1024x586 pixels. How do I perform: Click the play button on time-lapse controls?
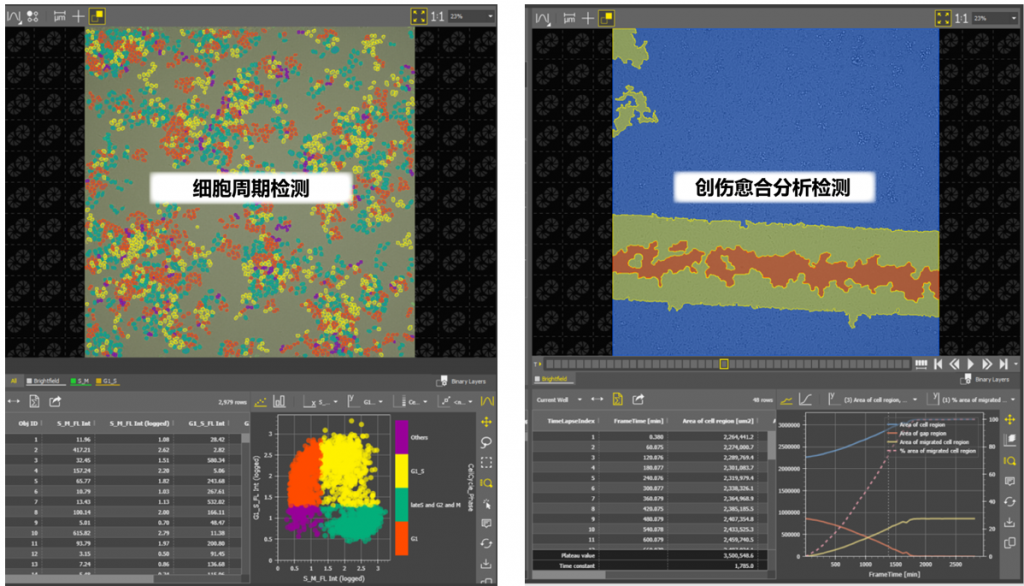pyautogui.click(x=972, y=364)
